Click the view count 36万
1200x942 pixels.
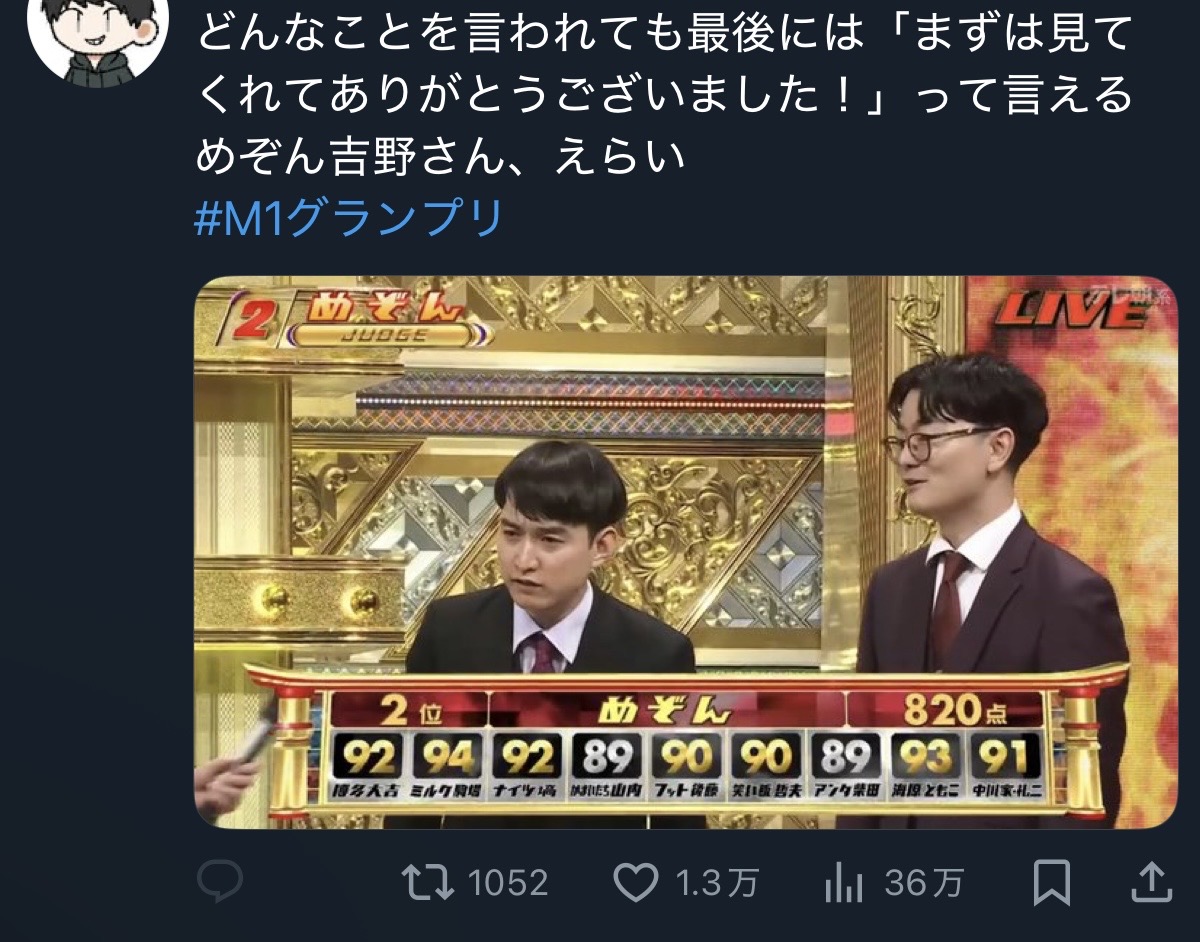(924, 883)
